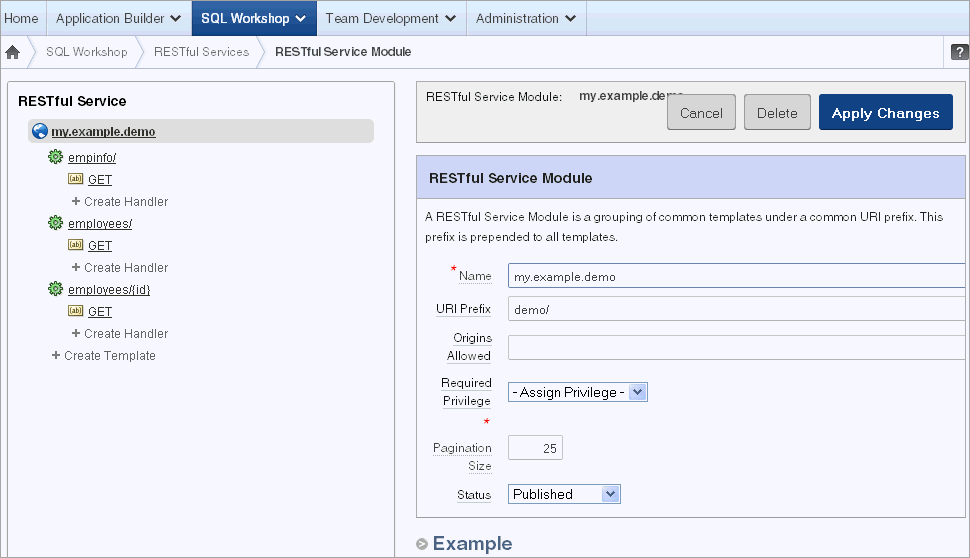Click the gear icon next to empinfo/
This screenshot has height=558, width=970.
pyautogui.click(x=56, y=157)
